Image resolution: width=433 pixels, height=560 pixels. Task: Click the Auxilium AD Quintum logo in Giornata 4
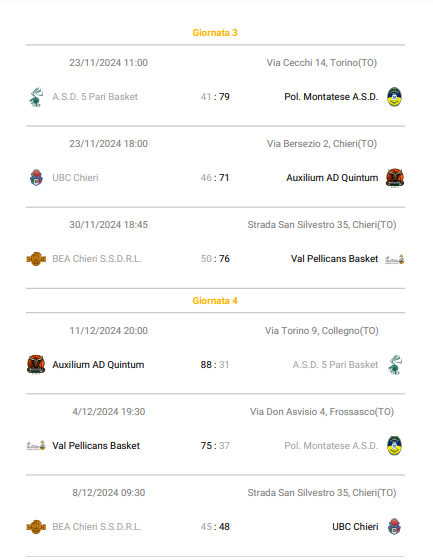36,365
